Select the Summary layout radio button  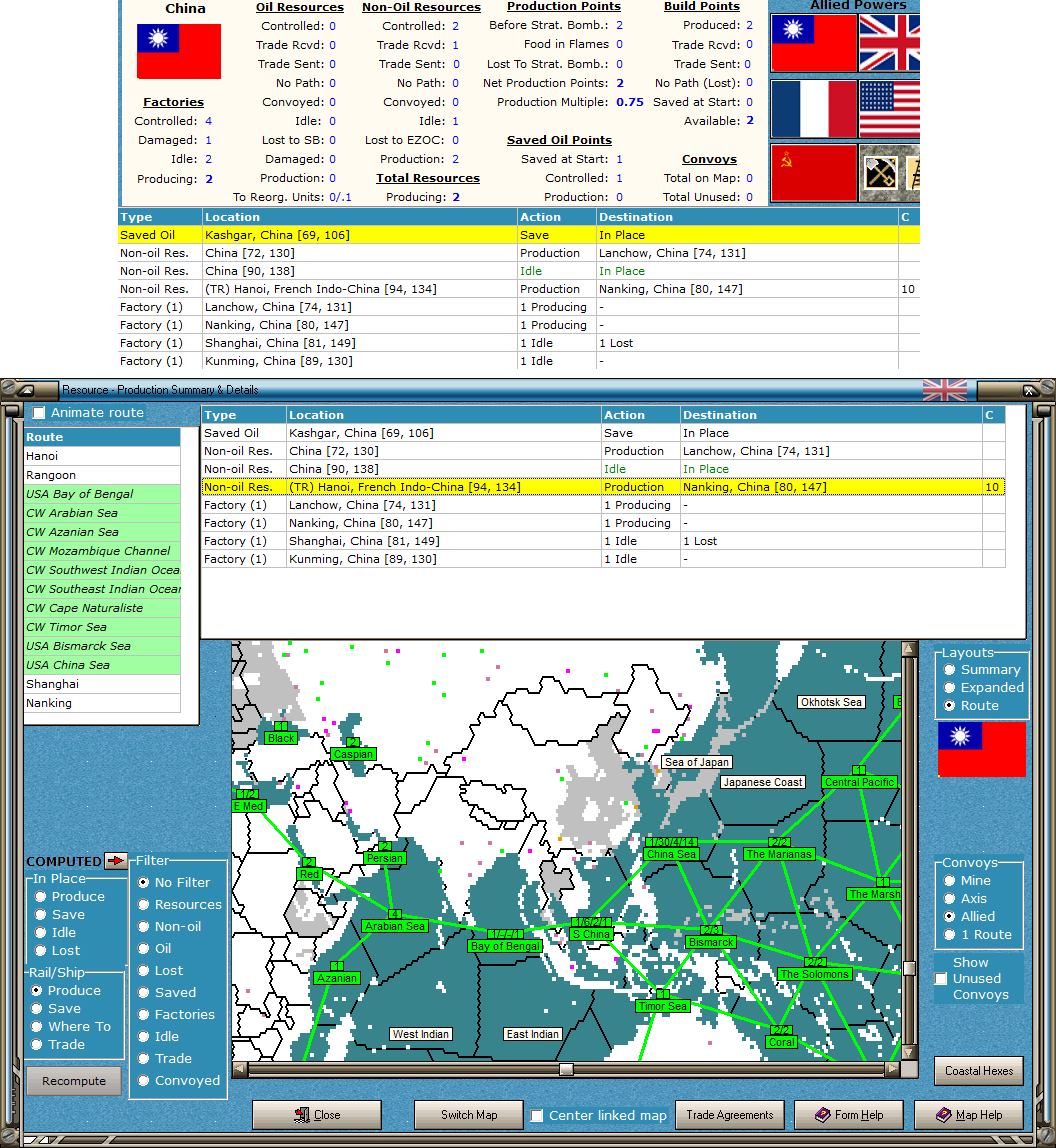pyautogui.click(x=950, y=670)
